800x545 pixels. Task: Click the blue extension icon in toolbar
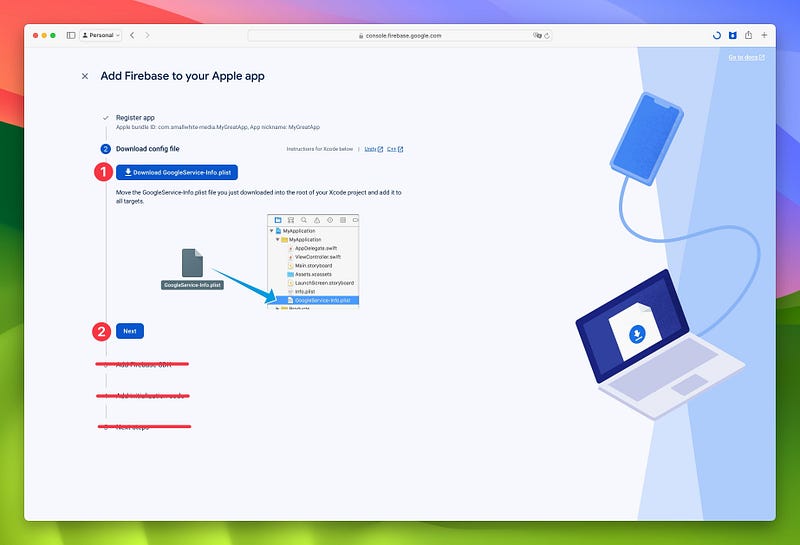[x=733, y=35]
